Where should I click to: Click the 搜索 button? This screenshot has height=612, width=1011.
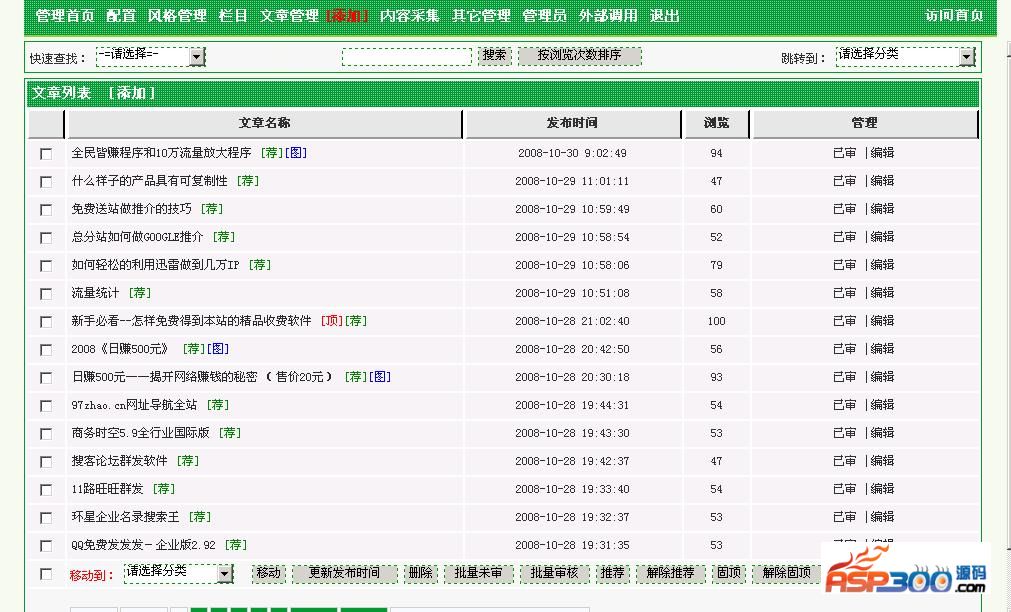pos(494,56)
